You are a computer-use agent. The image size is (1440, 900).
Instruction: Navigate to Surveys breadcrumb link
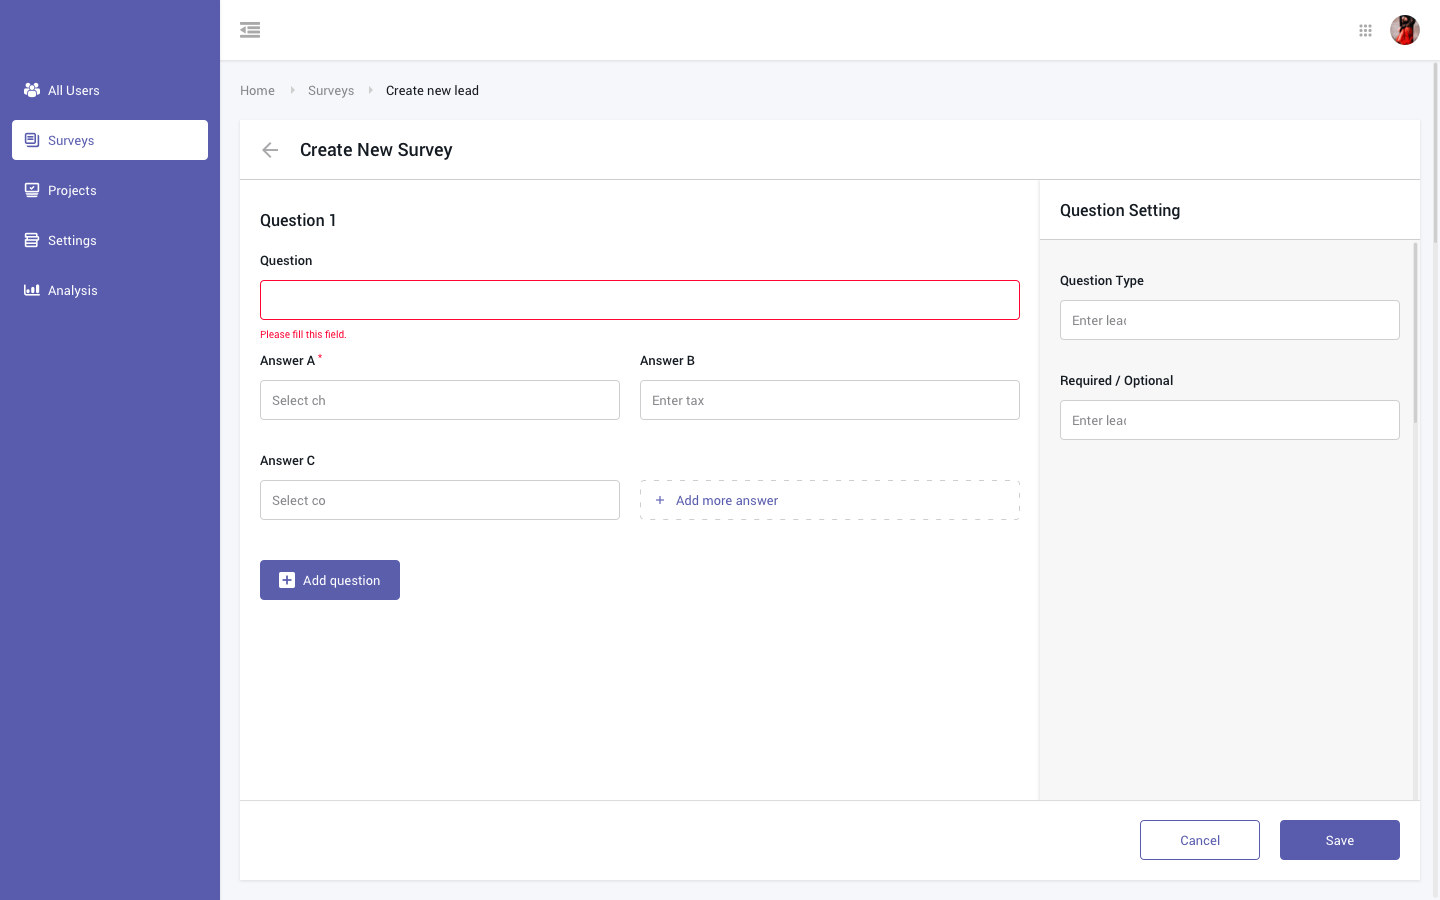pos(331,90)
